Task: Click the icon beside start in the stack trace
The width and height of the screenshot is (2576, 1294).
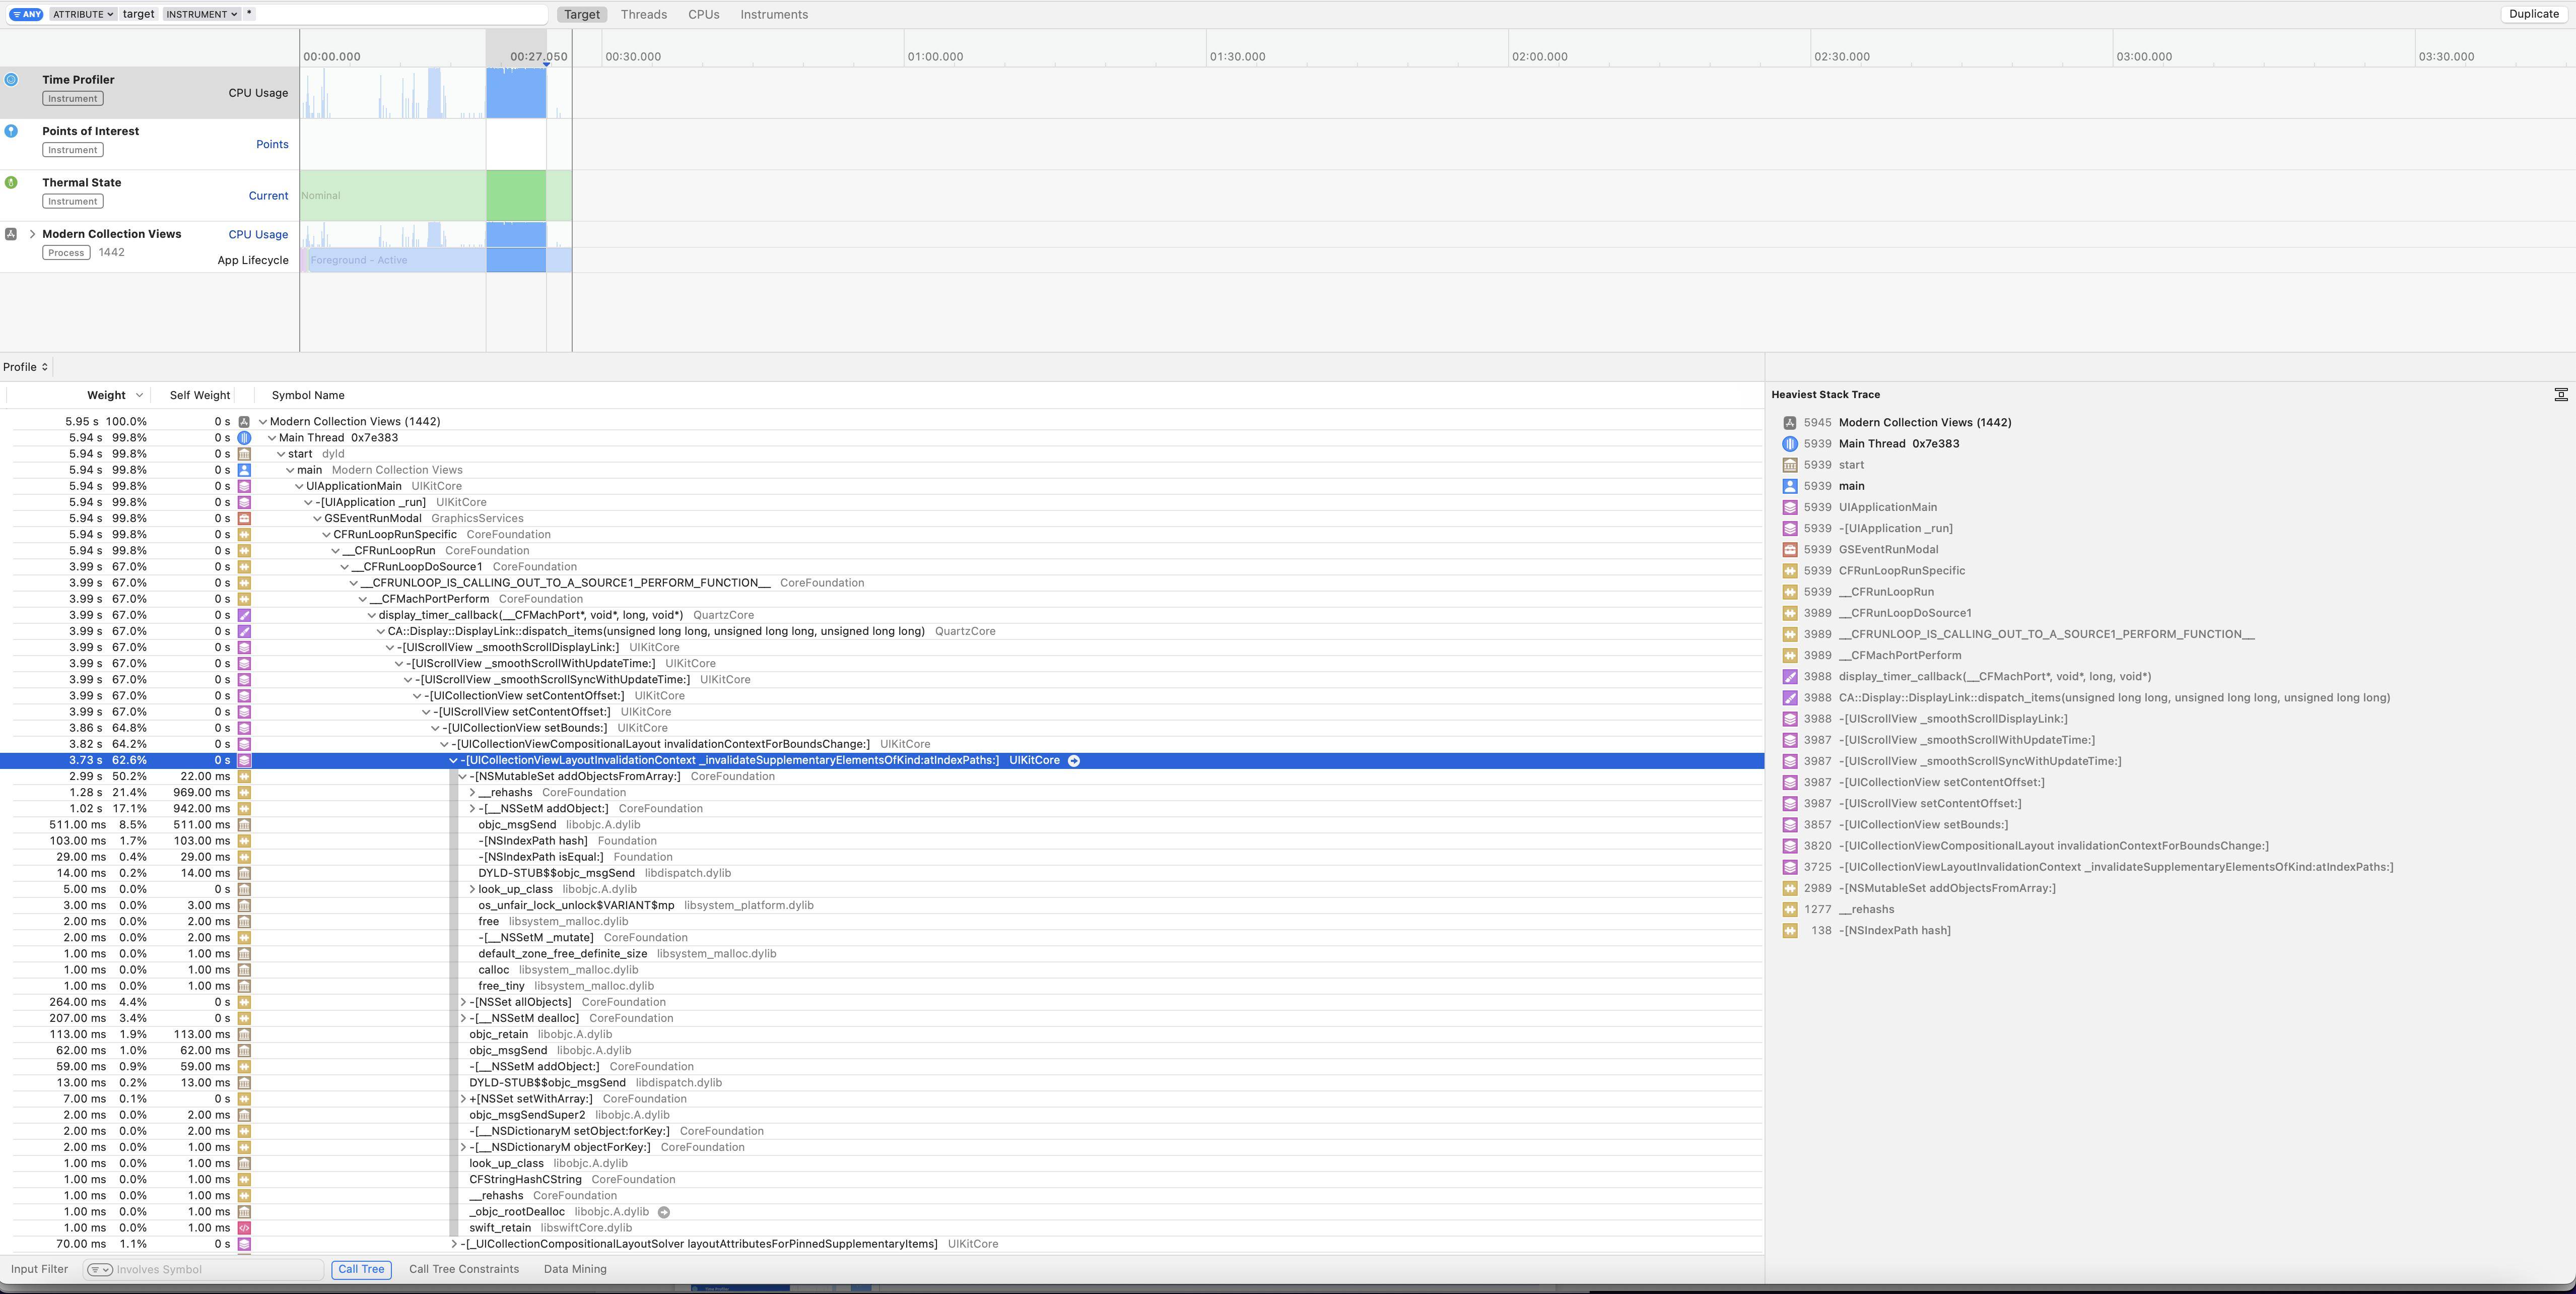Action: click(x=1790, y=465)
